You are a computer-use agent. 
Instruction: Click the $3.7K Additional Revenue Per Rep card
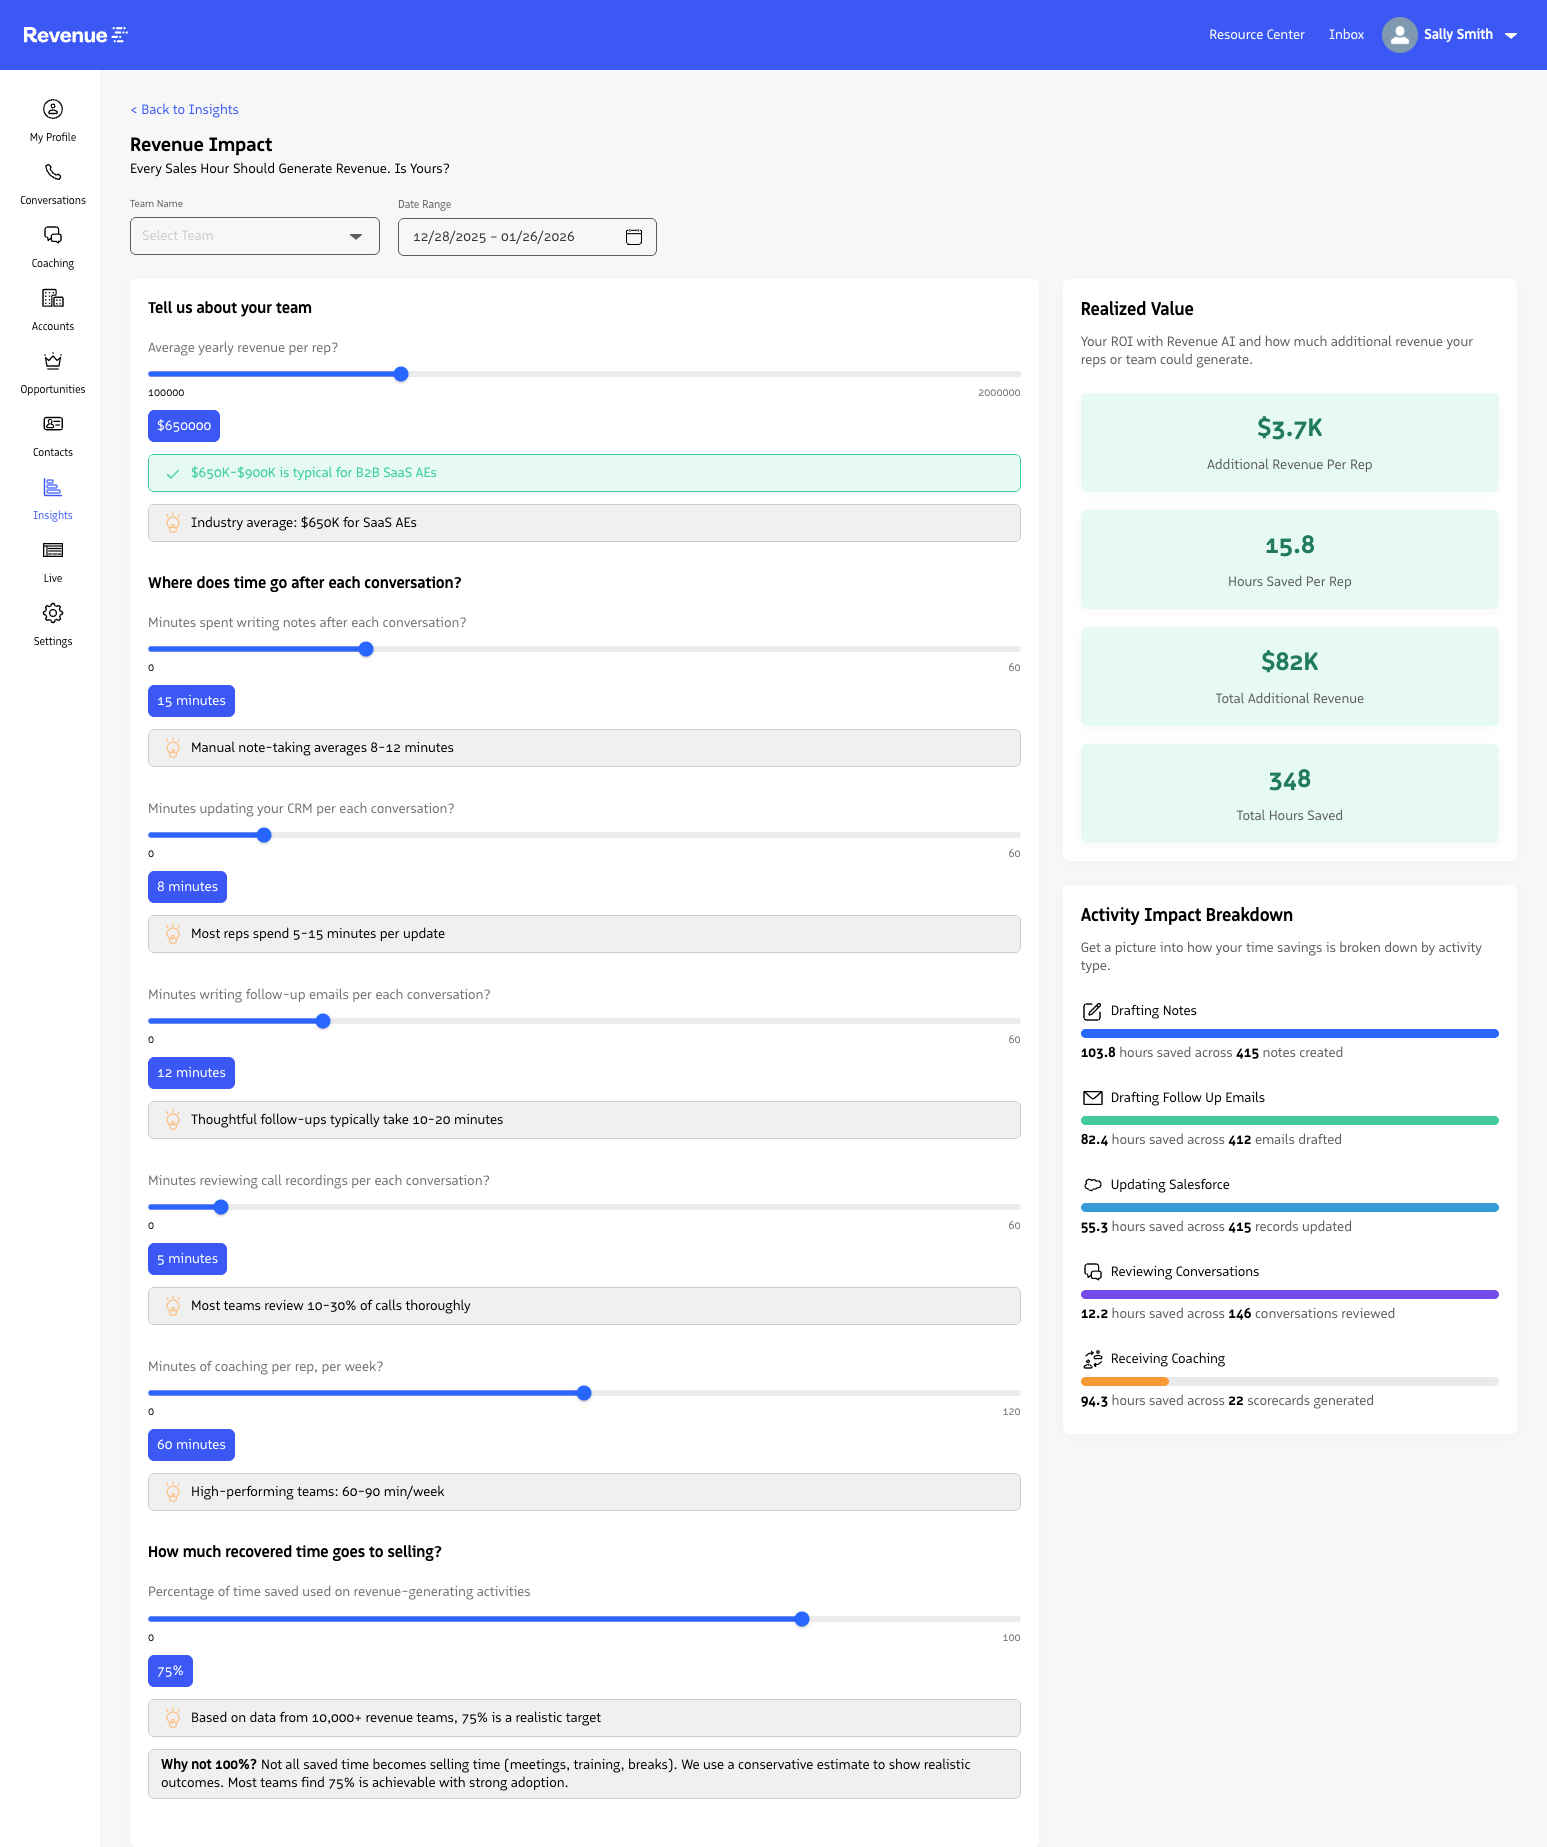[1290, 443]
